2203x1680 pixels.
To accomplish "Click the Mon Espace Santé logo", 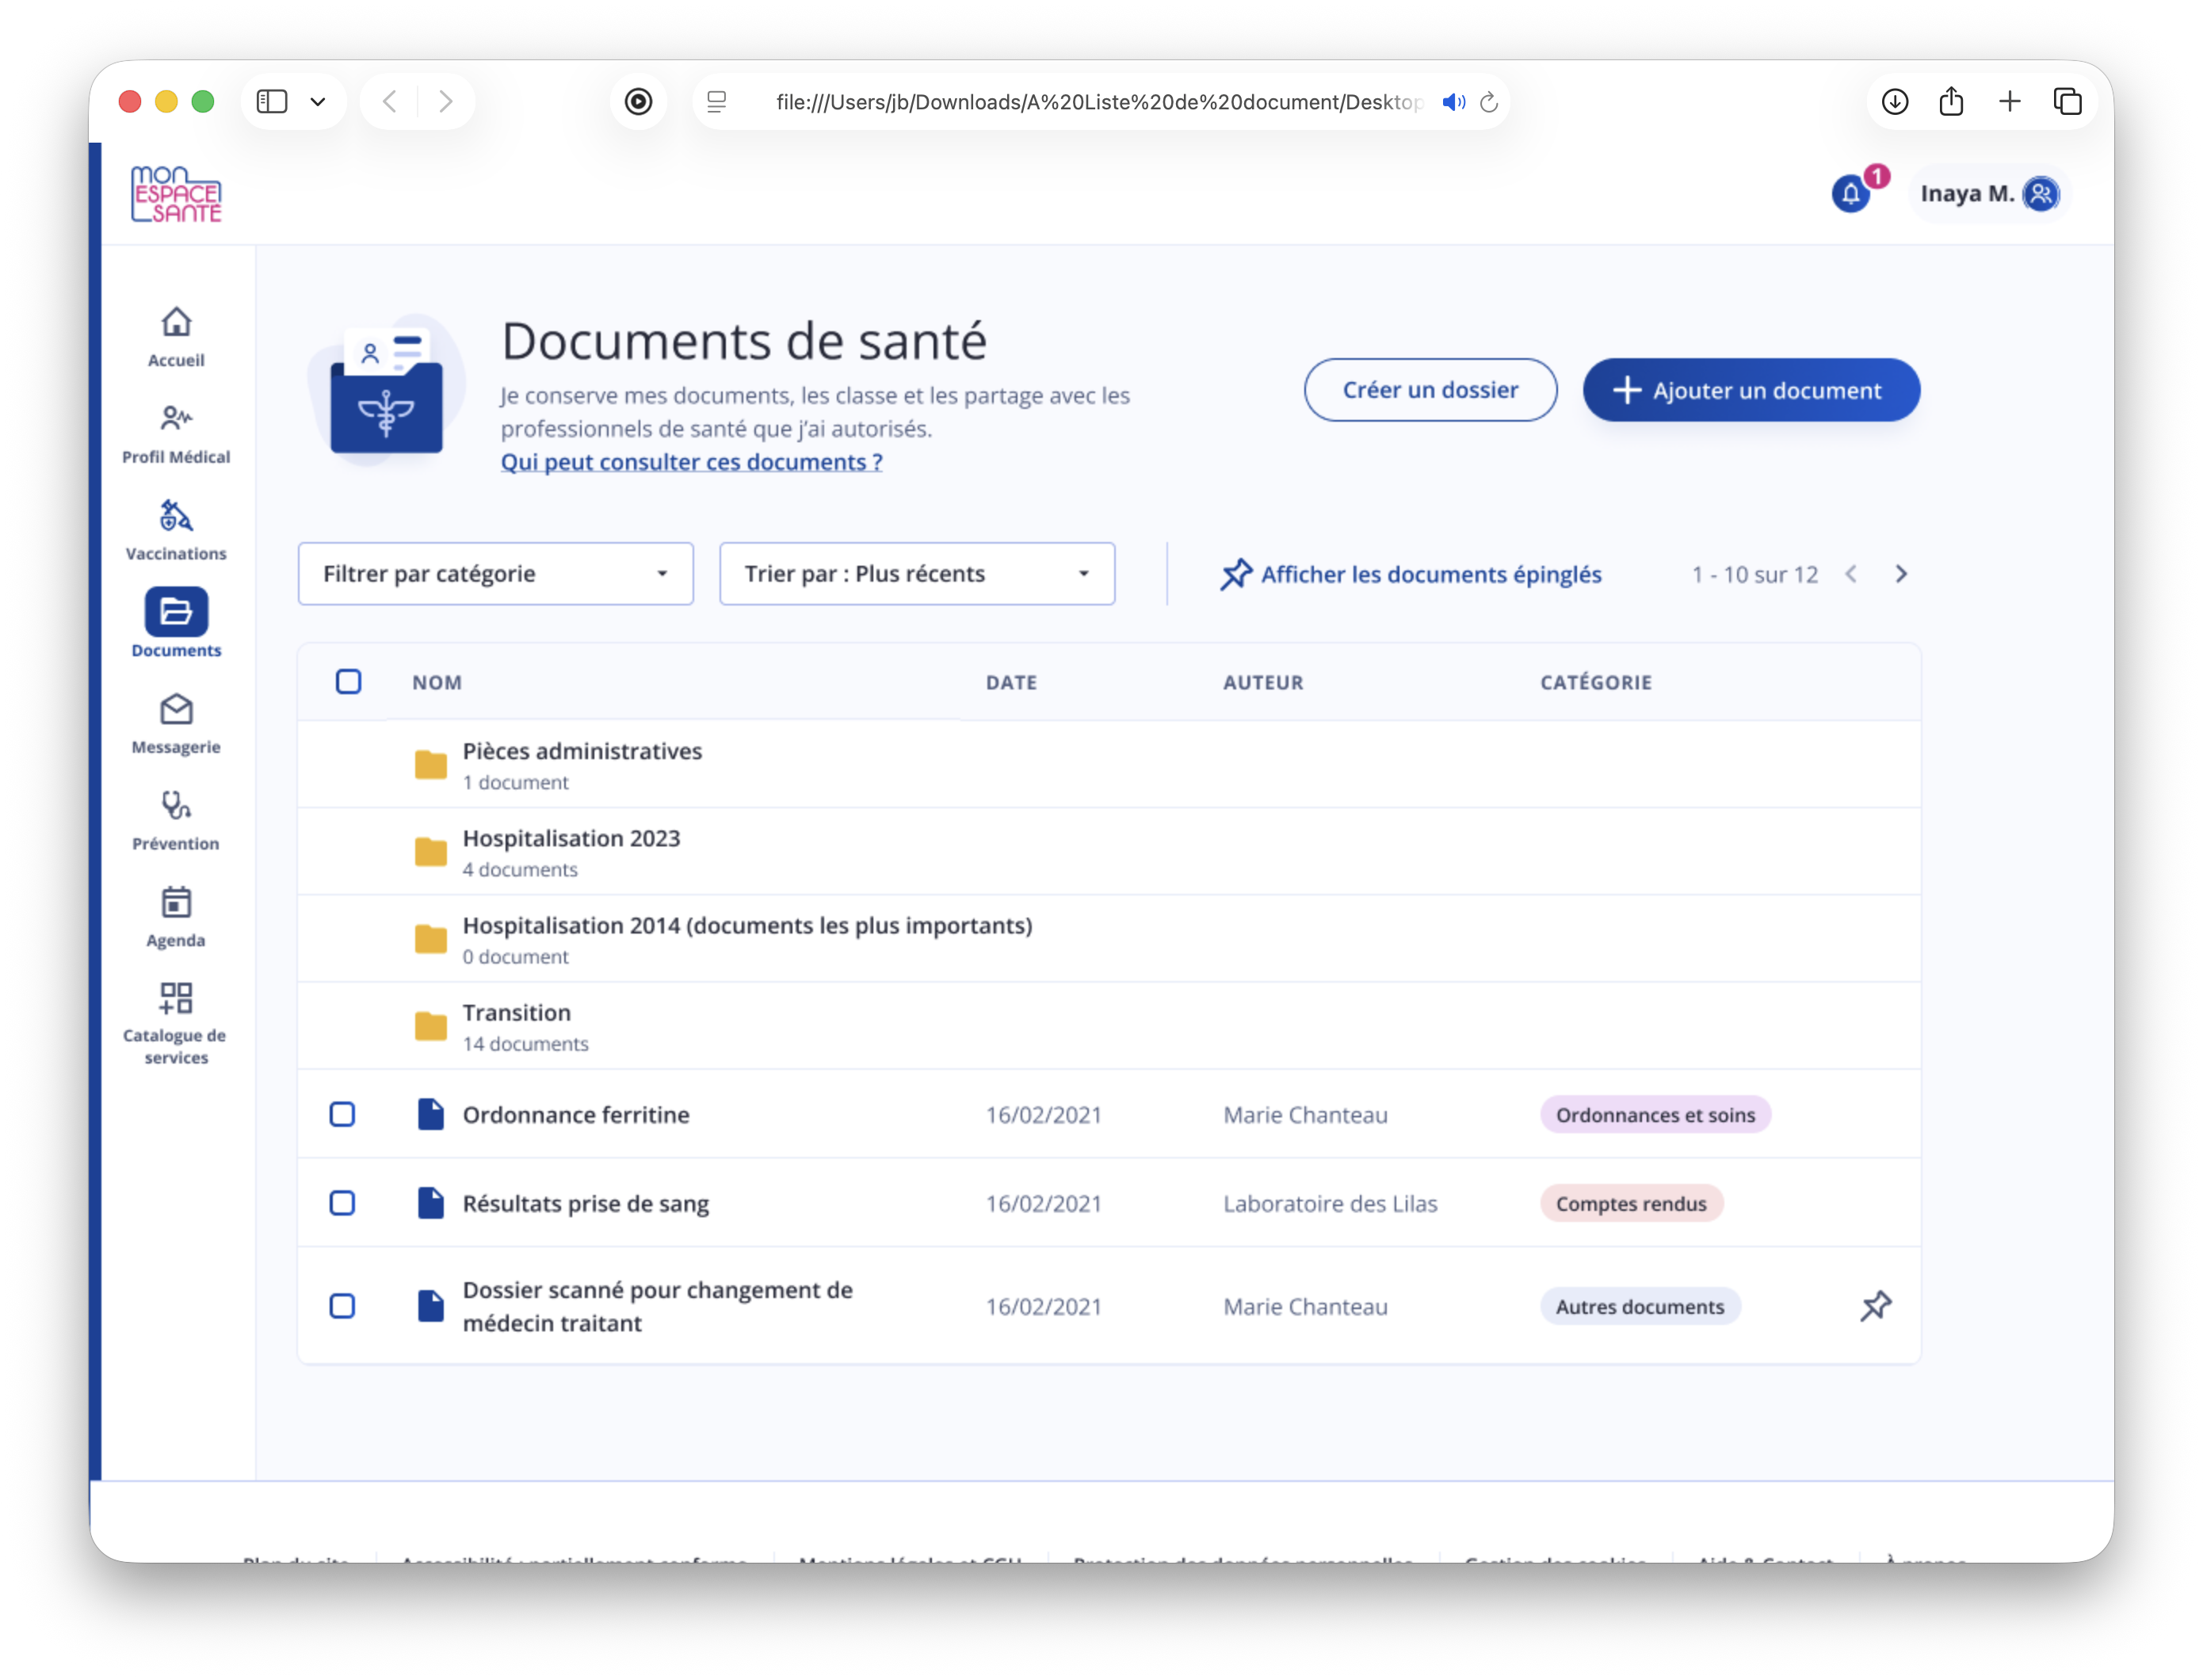I will pyautogui.click(x=176, y=194).
